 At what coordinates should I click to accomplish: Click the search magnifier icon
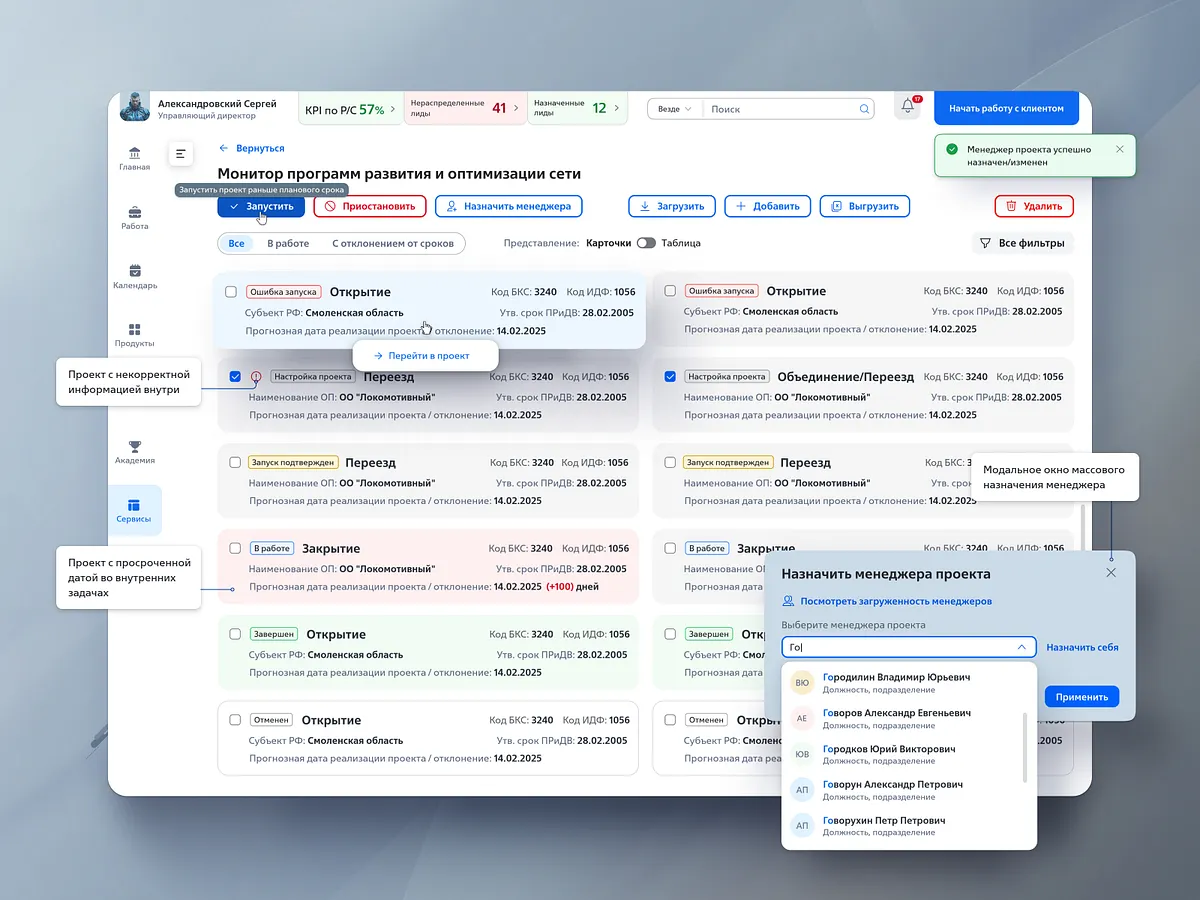(864, 109)
